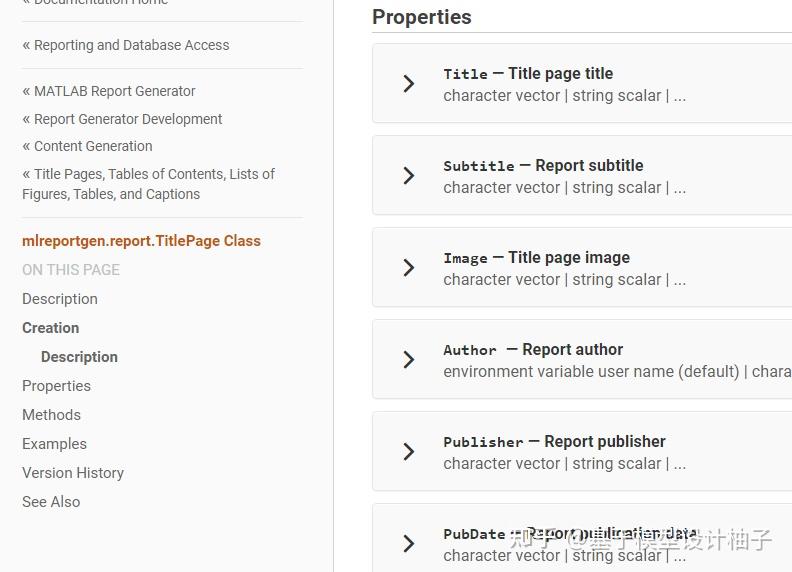Expand the PubDate property chevron
The image size is (792, 572).
(408, 544)
